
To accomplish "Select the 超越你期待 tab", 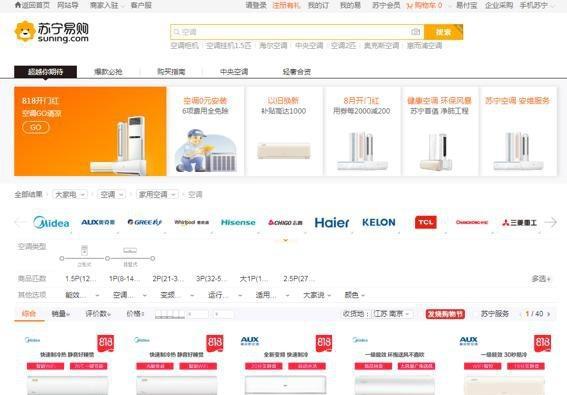I will (46, 72).
